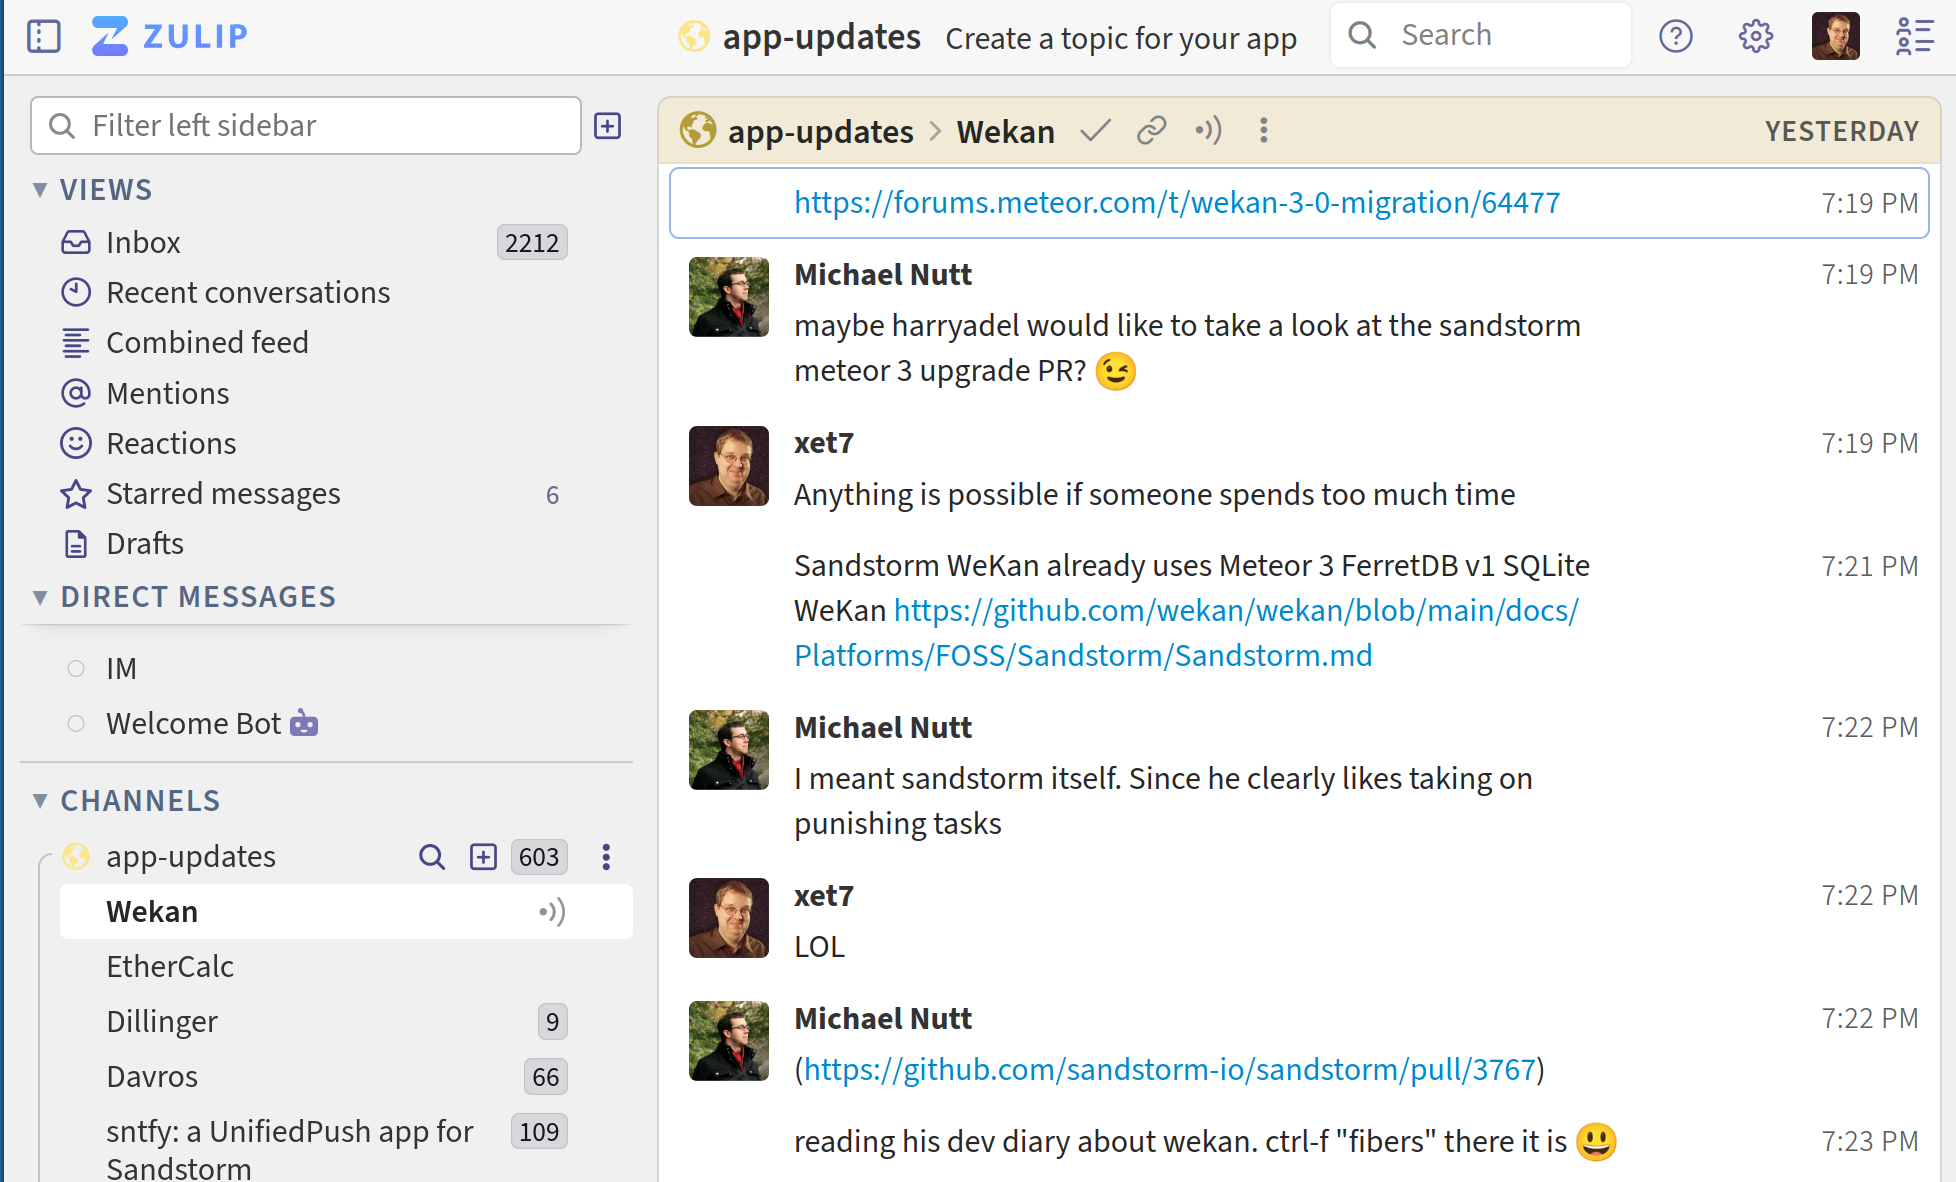Open topic actions three-dot menu in header
The image size is (1956, 1182).
coord(1264,131)
